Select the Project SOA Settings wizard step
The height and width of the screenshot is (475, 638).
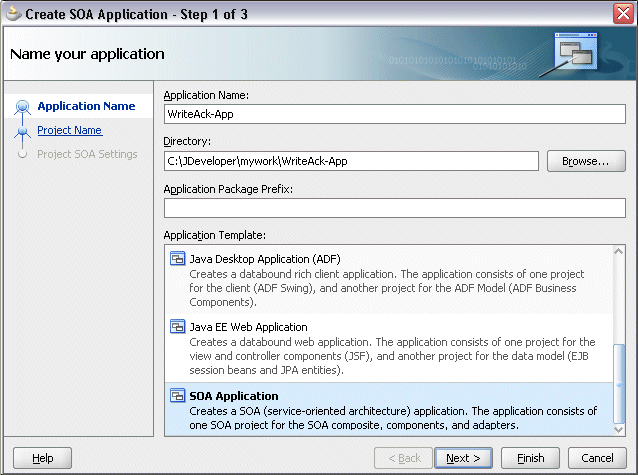87,154
